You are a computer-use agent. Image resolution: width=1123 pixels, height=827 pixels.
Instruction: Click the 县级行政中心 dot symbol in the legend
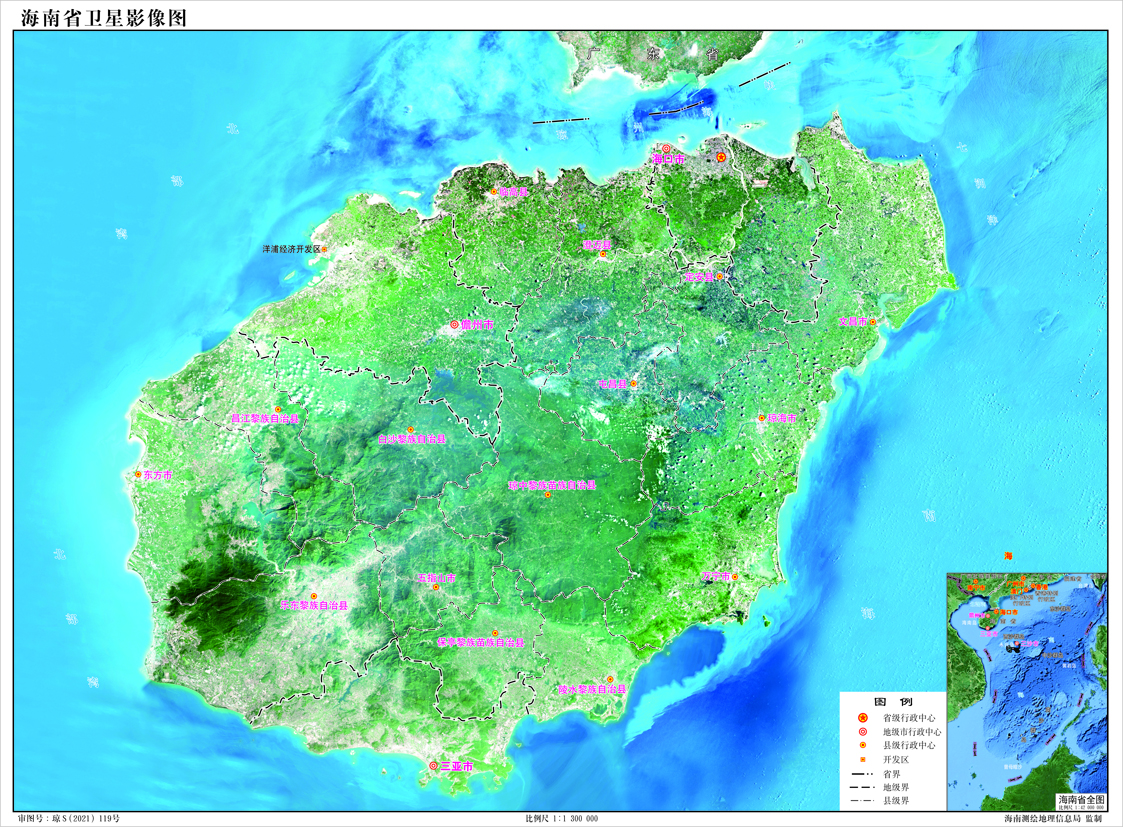pos(862,745)
